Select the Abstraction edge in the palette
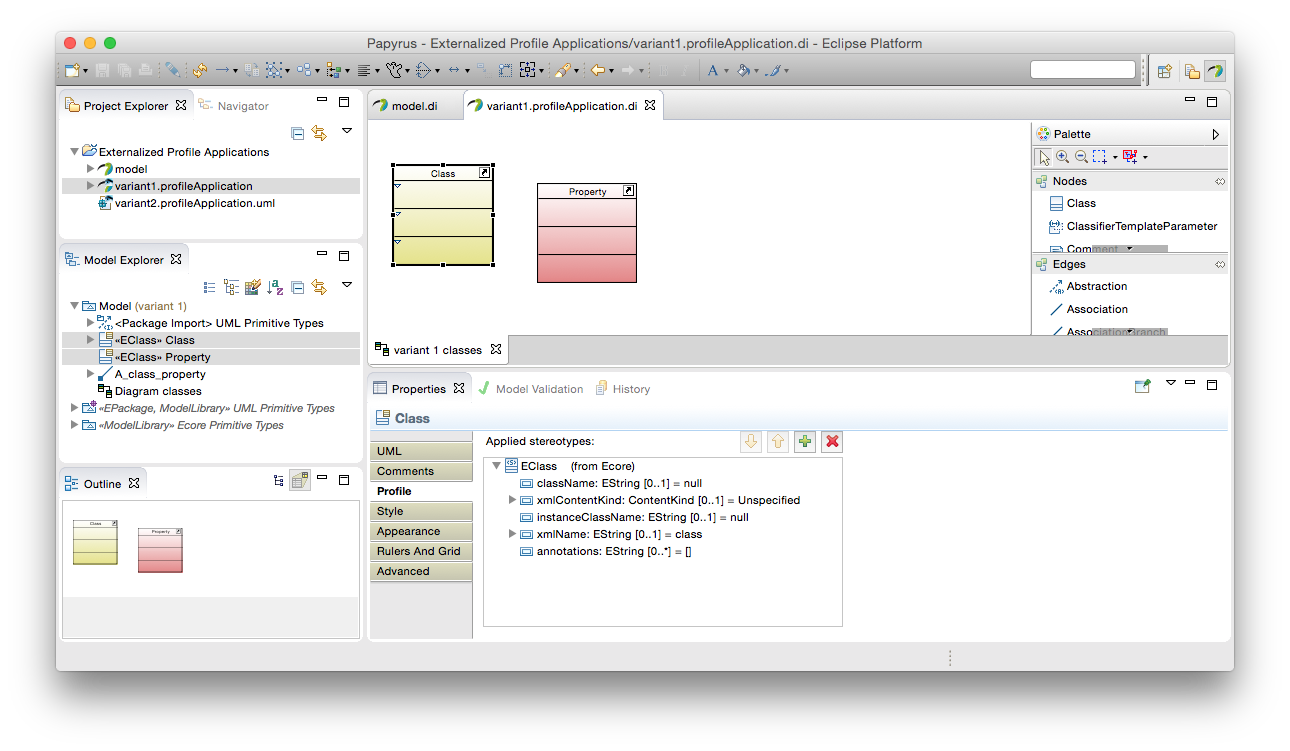This screenshot has height=751, width=1290. point(1088,286)
